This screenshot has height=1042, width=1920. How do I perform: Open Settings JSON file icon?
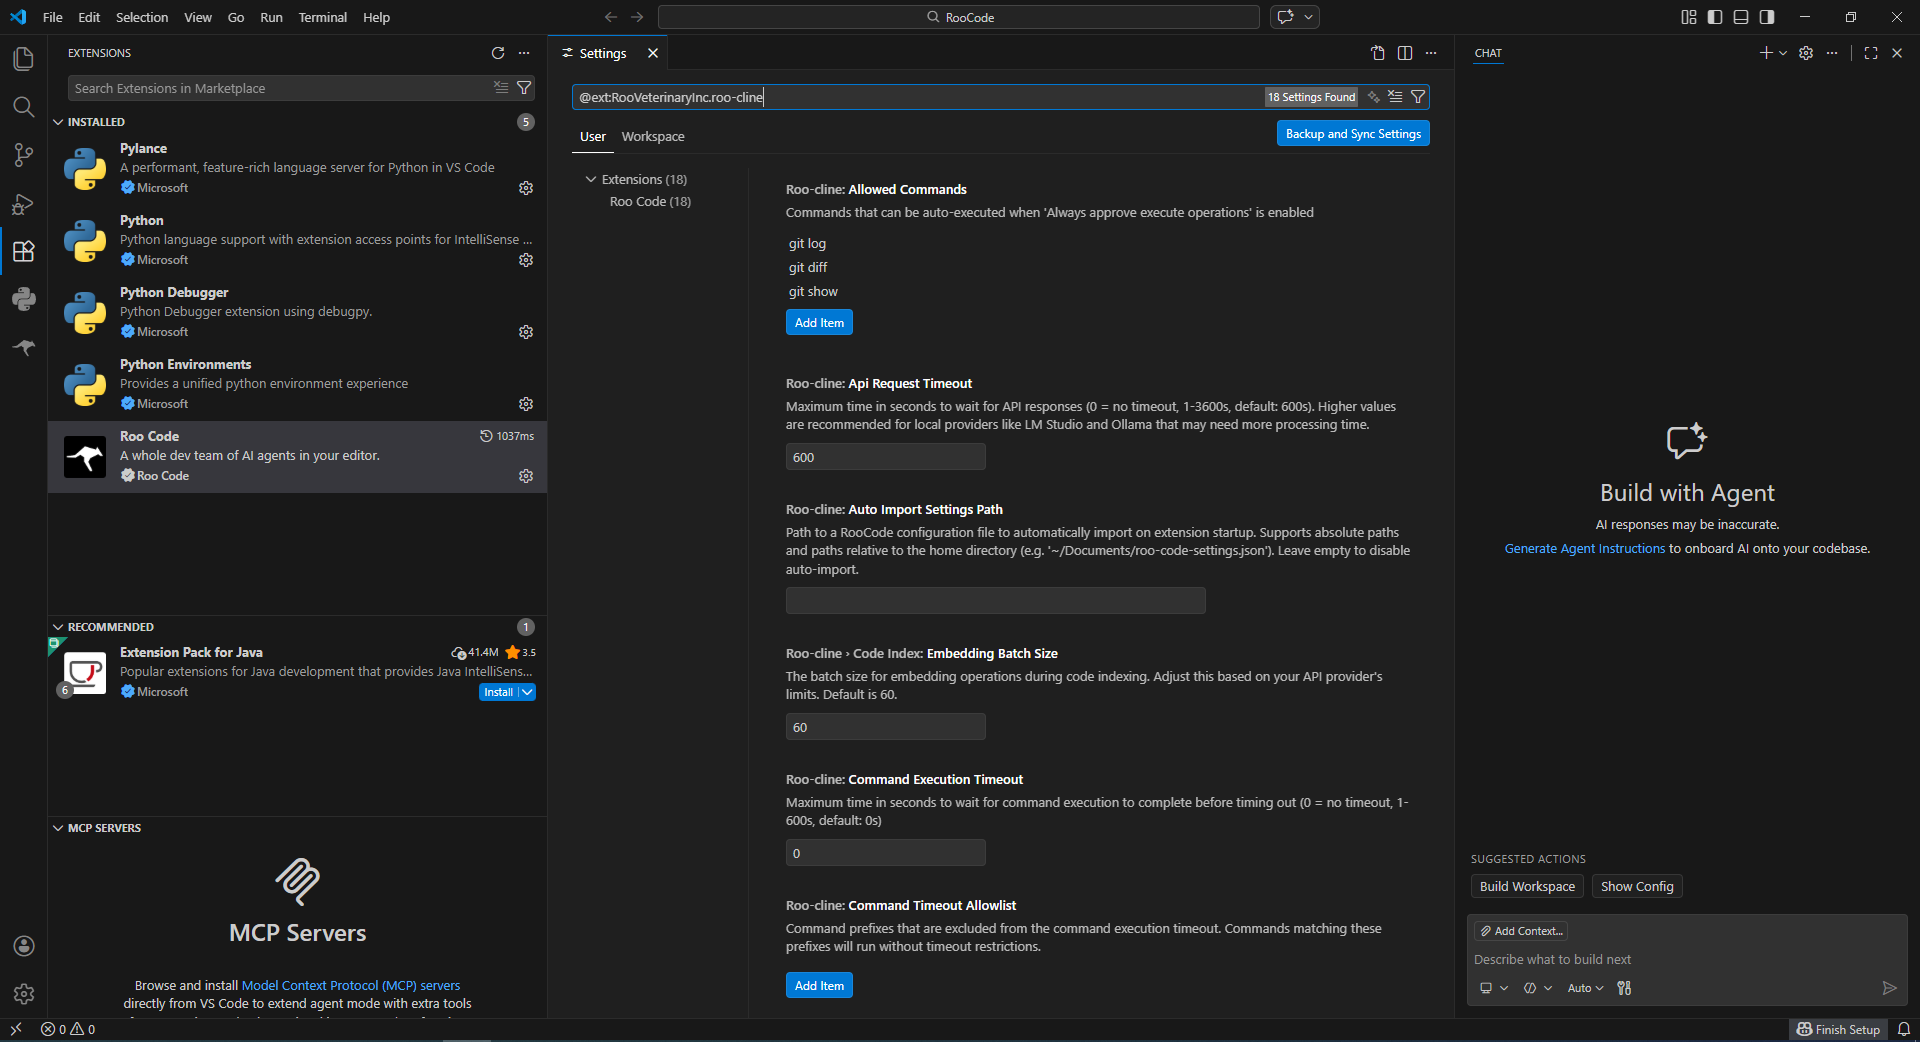pyautogui.click(x=1377, y=53)
